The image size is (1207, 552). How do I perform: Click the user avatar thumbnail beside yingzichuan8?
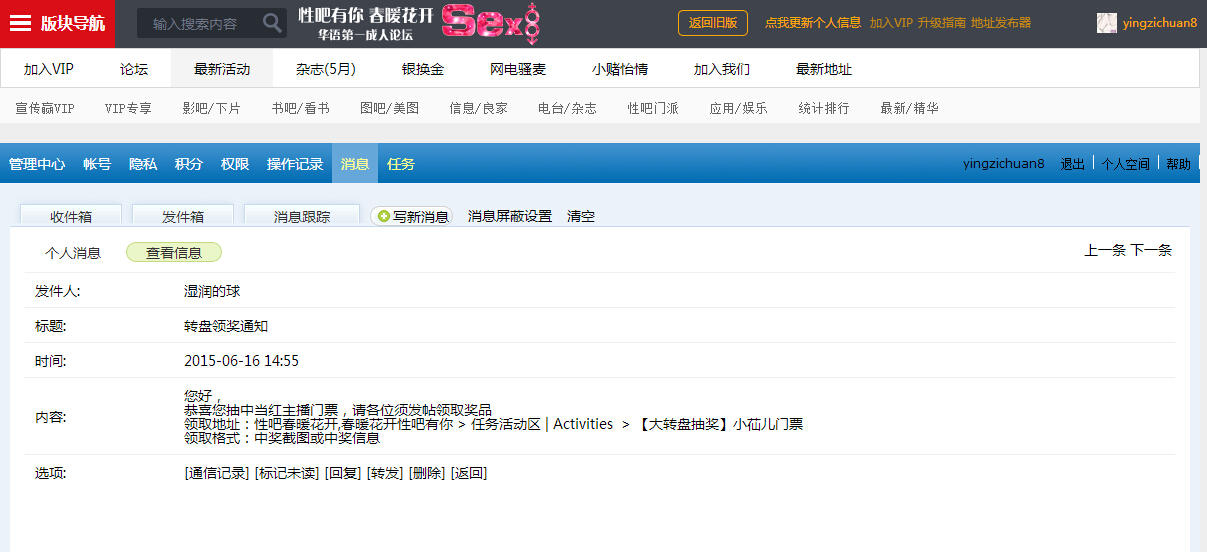[1107, 23]
